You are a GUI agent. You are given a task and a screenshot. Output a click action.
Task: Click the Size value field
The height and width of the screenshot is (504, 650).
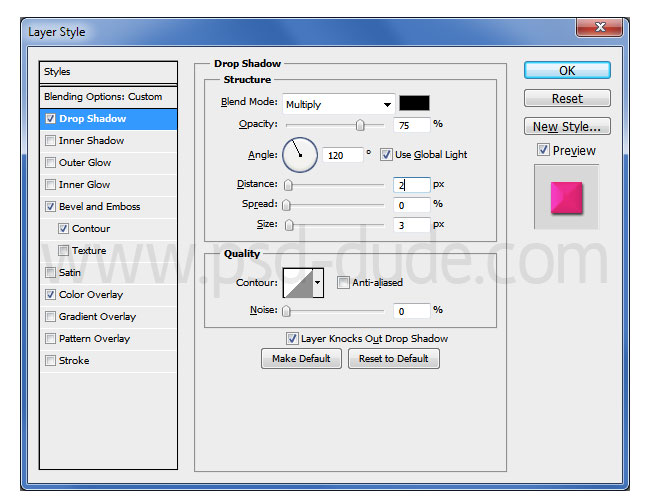click(x=411, y=225)
